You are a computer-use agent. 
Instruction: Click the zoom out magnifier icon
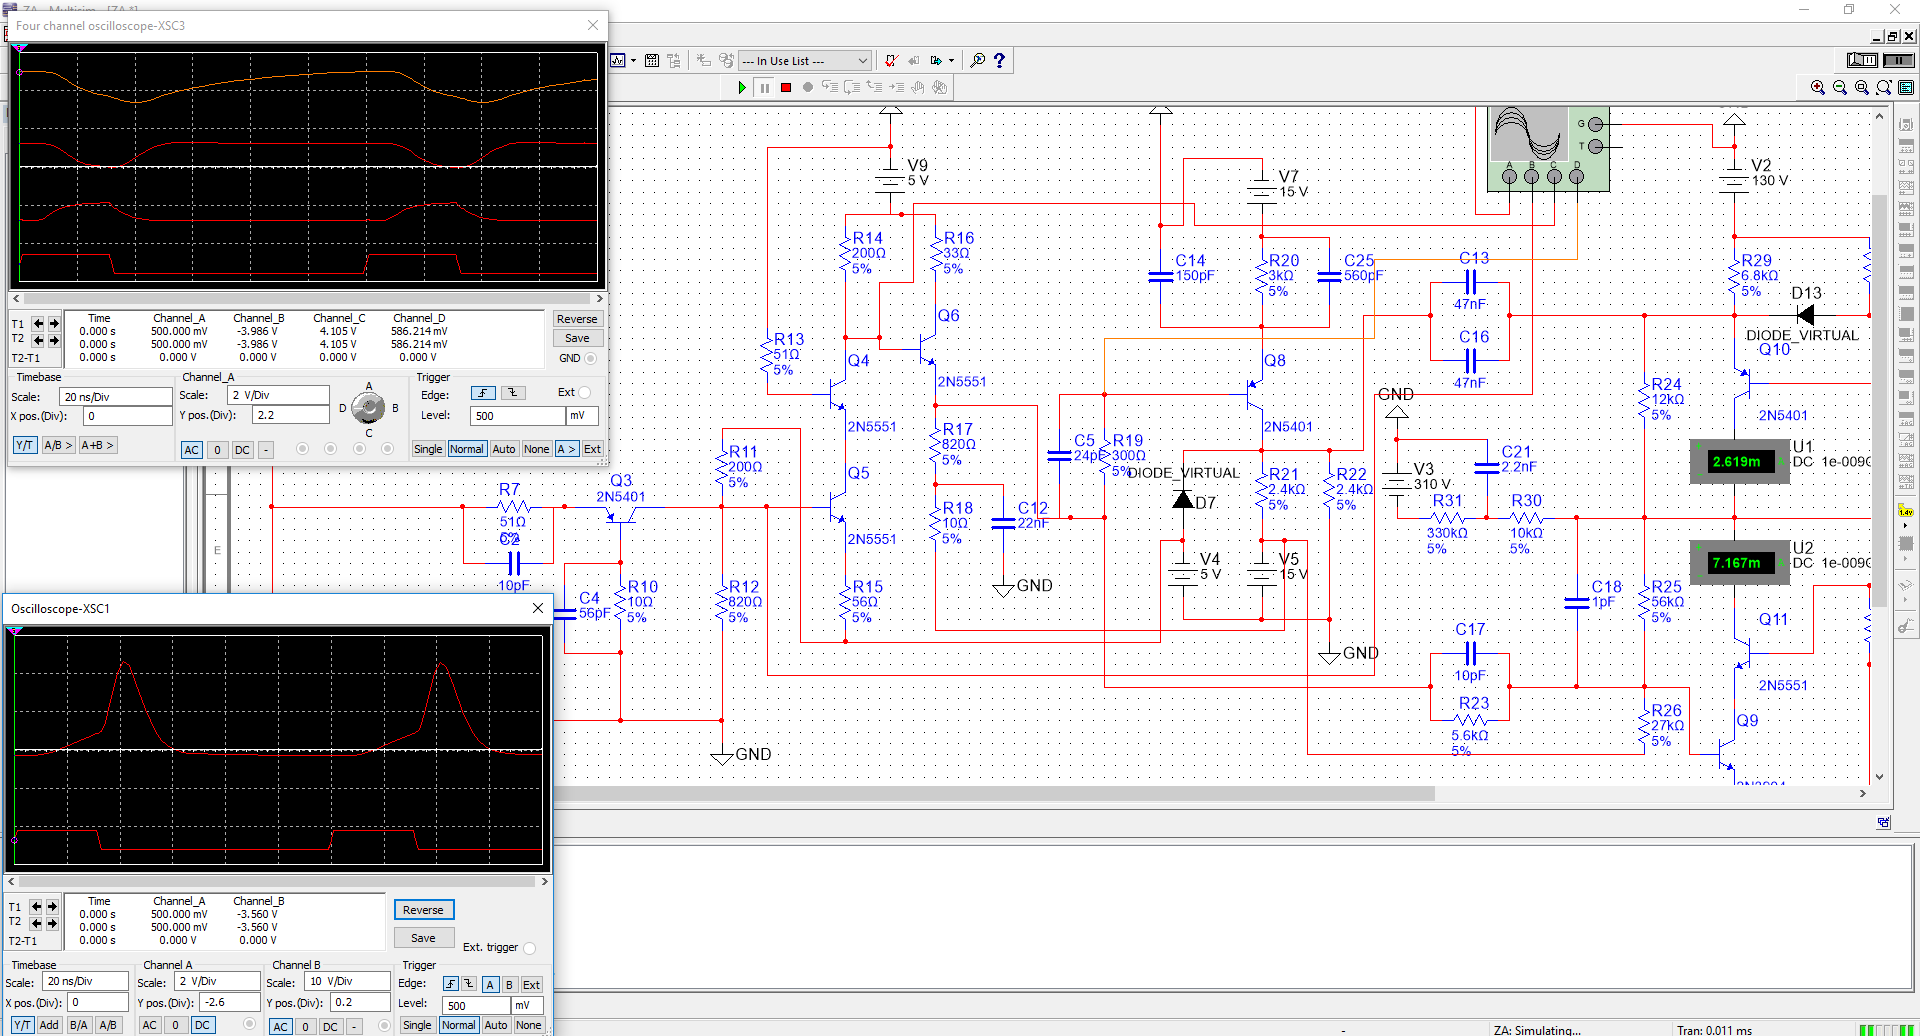tap(1840, 88)
